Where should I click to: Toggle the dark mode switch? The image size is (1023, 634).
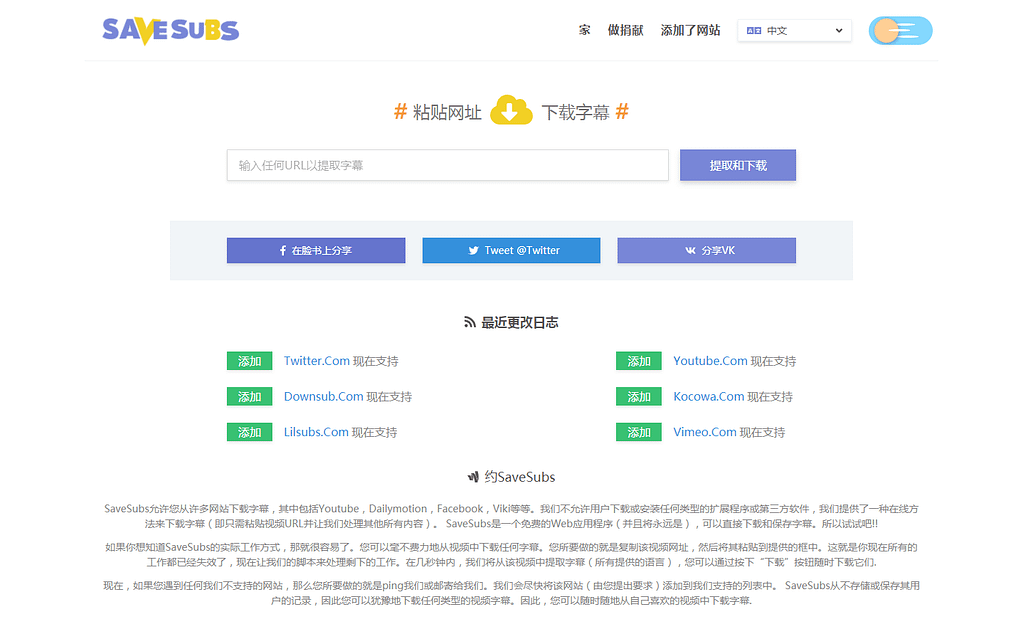(x=900, y=31)
